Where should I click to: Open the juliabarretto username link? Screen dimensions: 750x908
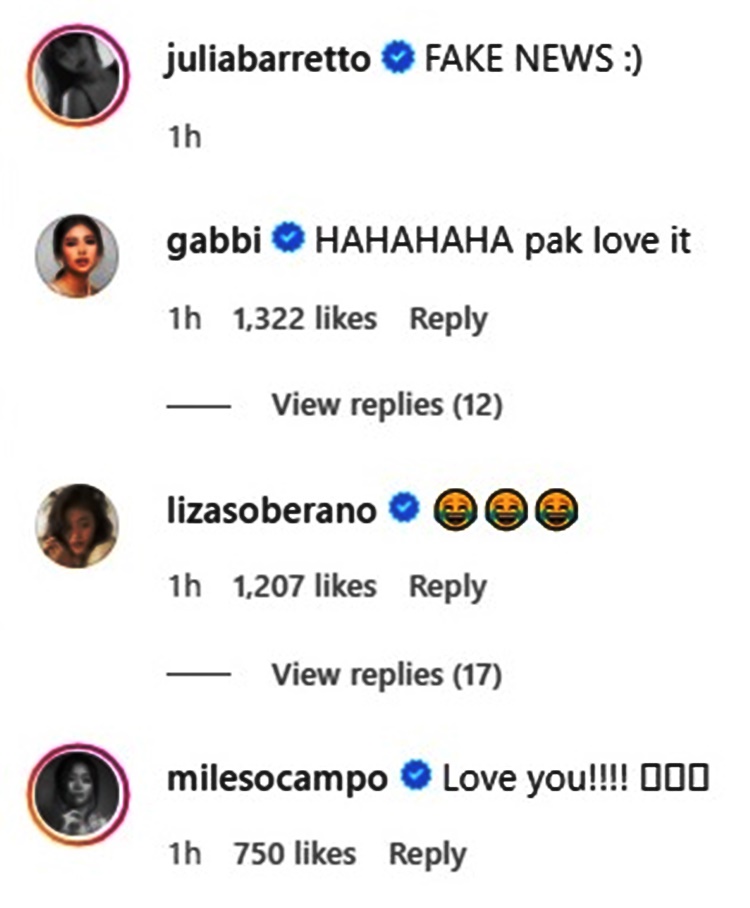point(268,59)
